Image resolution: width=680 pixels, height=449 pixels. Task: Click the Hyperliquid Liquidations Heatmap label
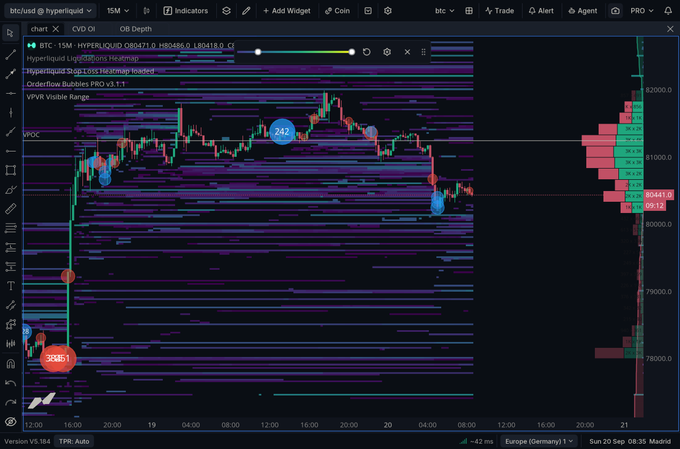click(82, 58)
